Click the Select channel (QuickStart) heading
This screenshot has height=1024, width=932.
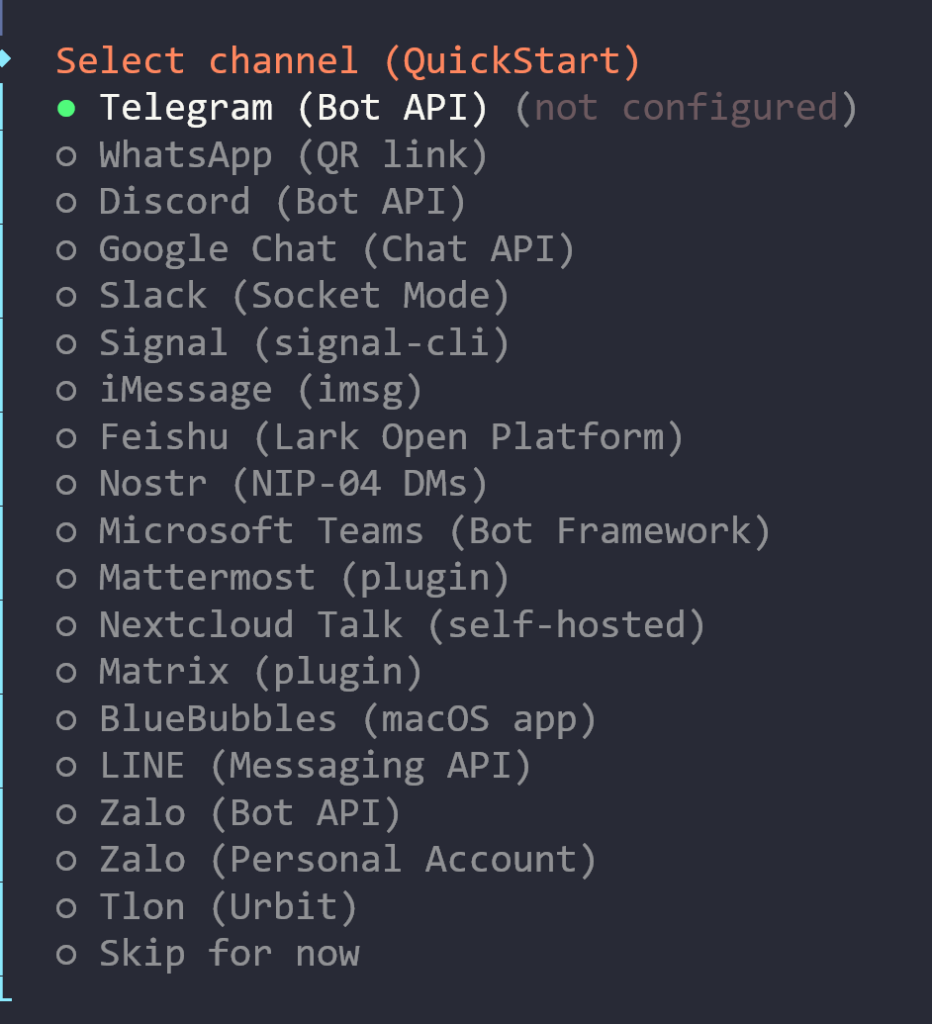[x=347, y=61]
